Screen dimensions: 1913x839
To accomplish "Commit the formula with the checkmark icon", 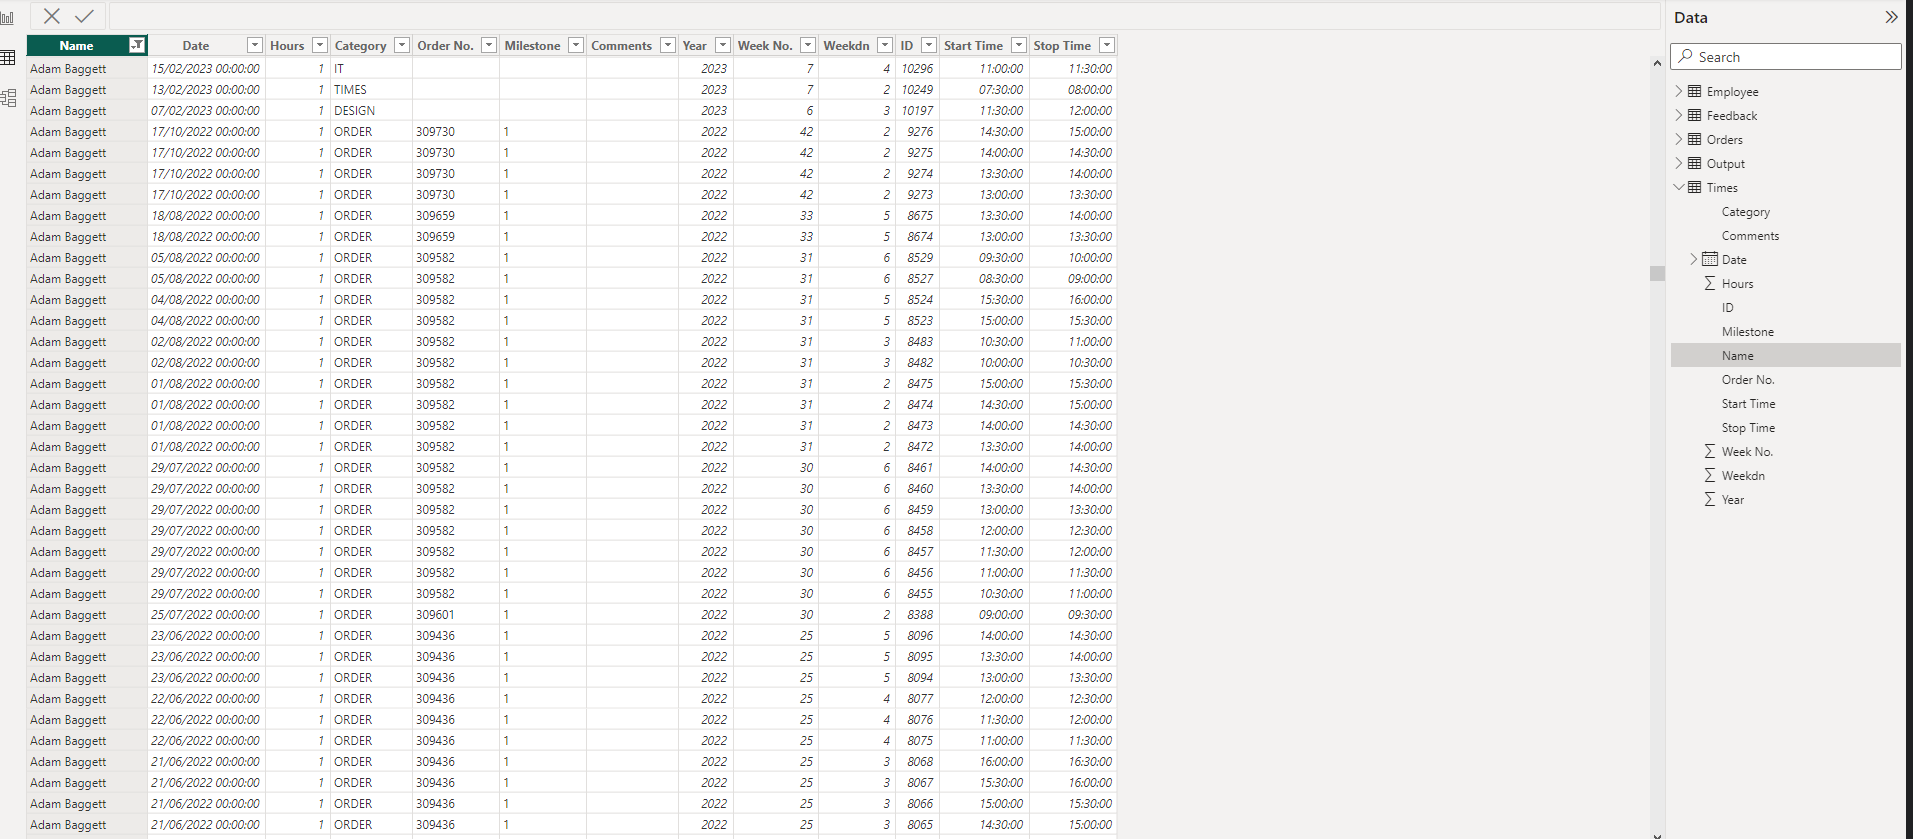I will [x=85, y=16].
